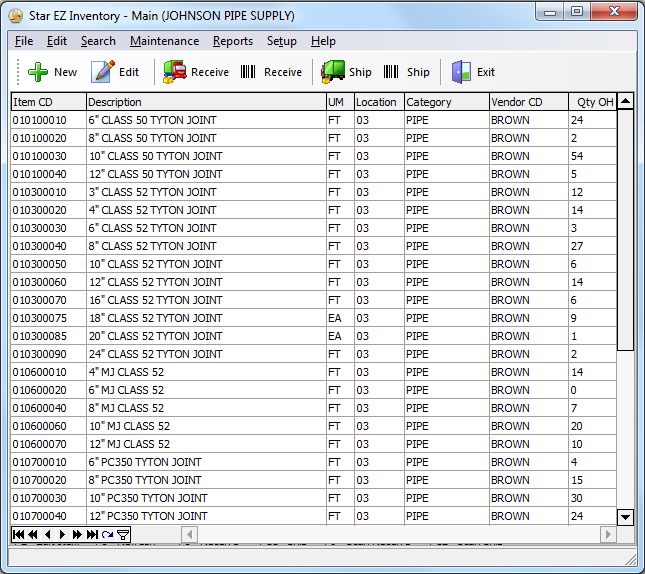This screenshot has height=574, width=645.
Task: Open the Reports menu
Action: (233, 41)
